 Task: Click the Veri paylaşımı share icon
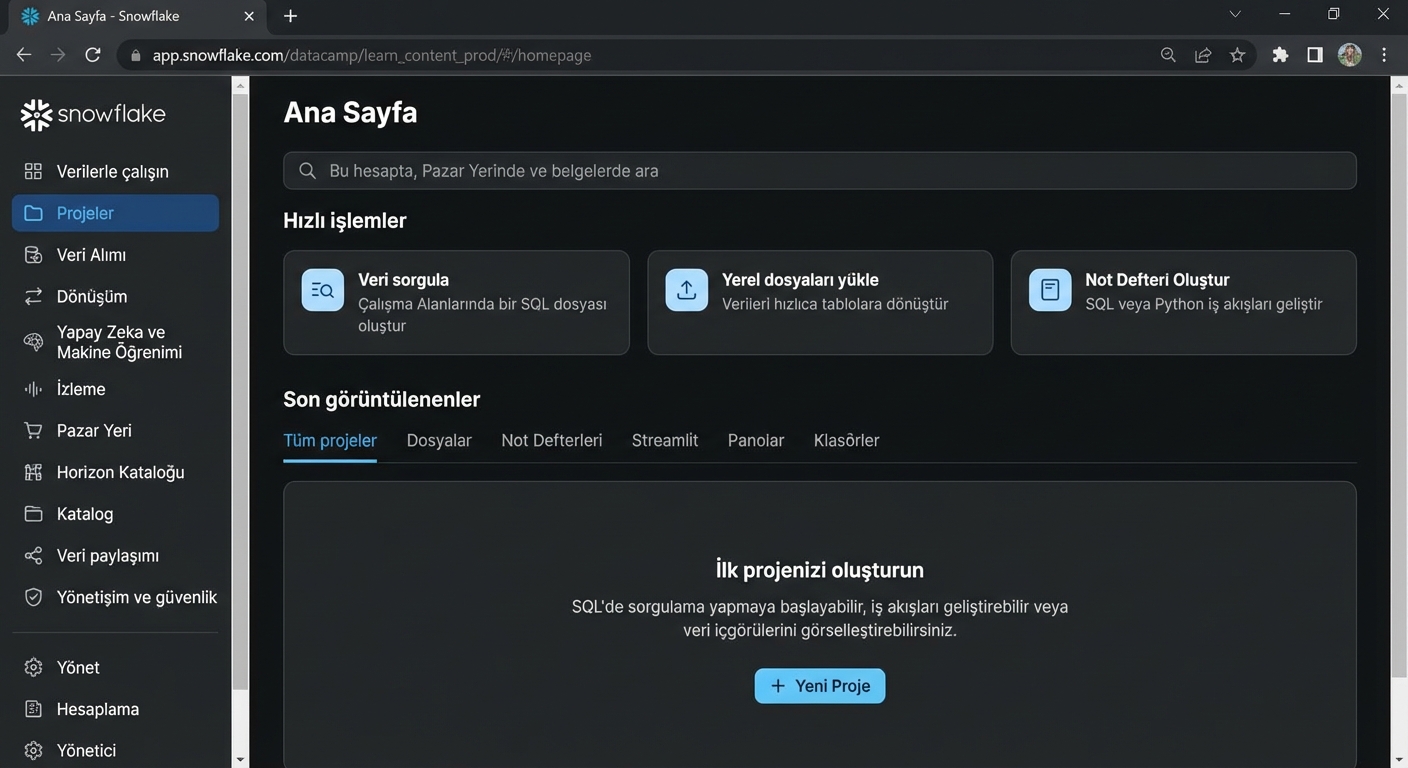pos(33,556)
